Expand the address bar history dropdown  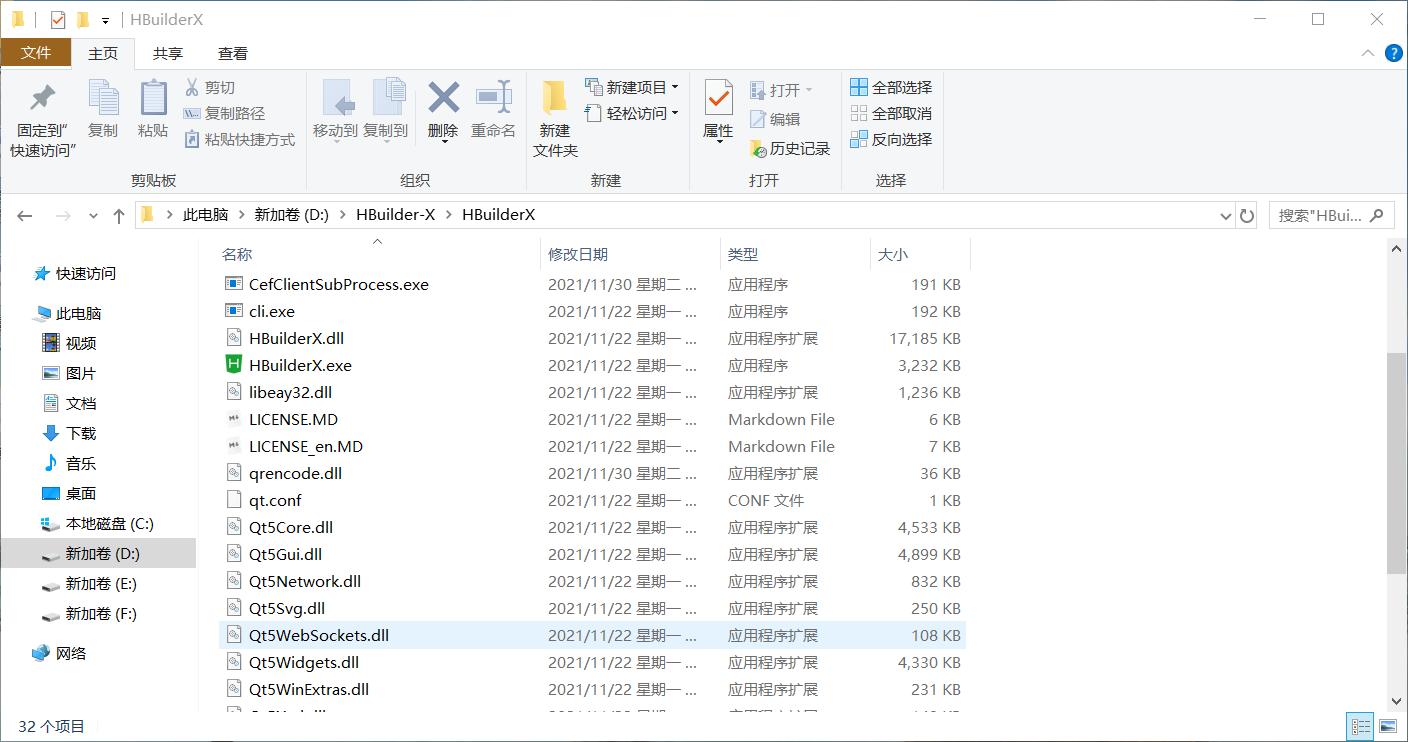point(1226,215)
